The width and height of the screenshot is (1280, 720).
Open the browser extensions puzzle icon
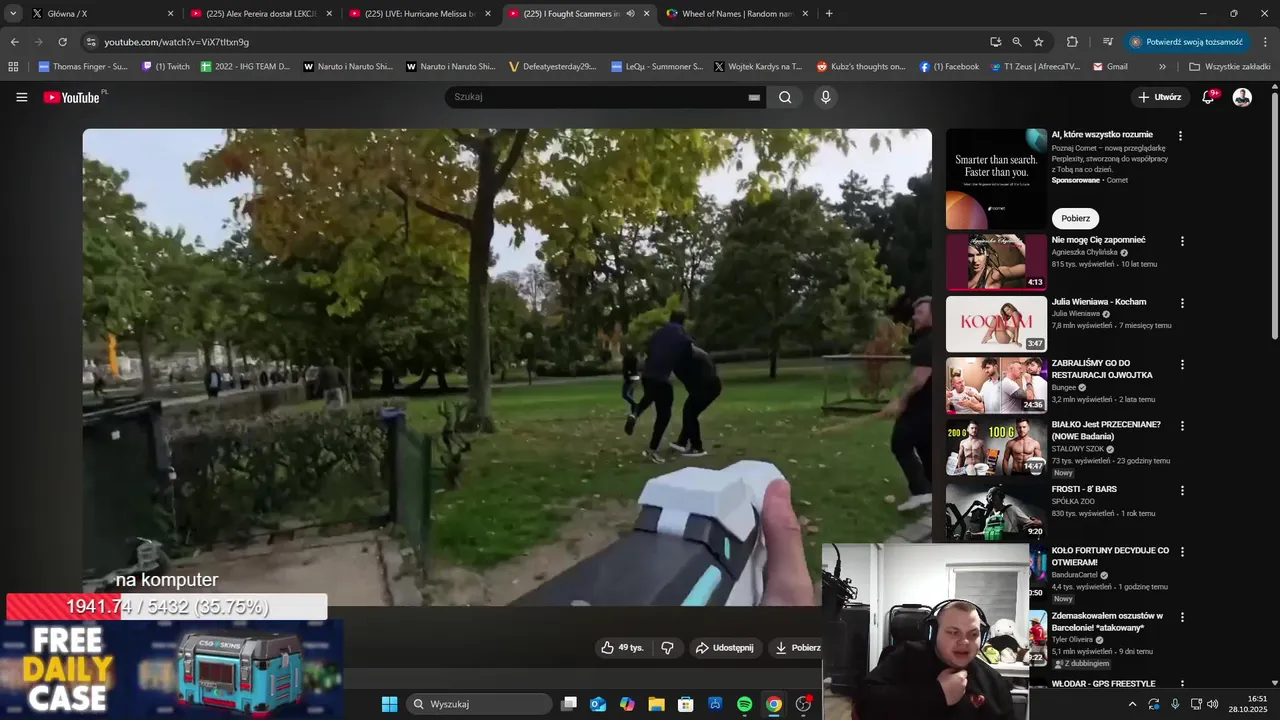coord(1072,42)
